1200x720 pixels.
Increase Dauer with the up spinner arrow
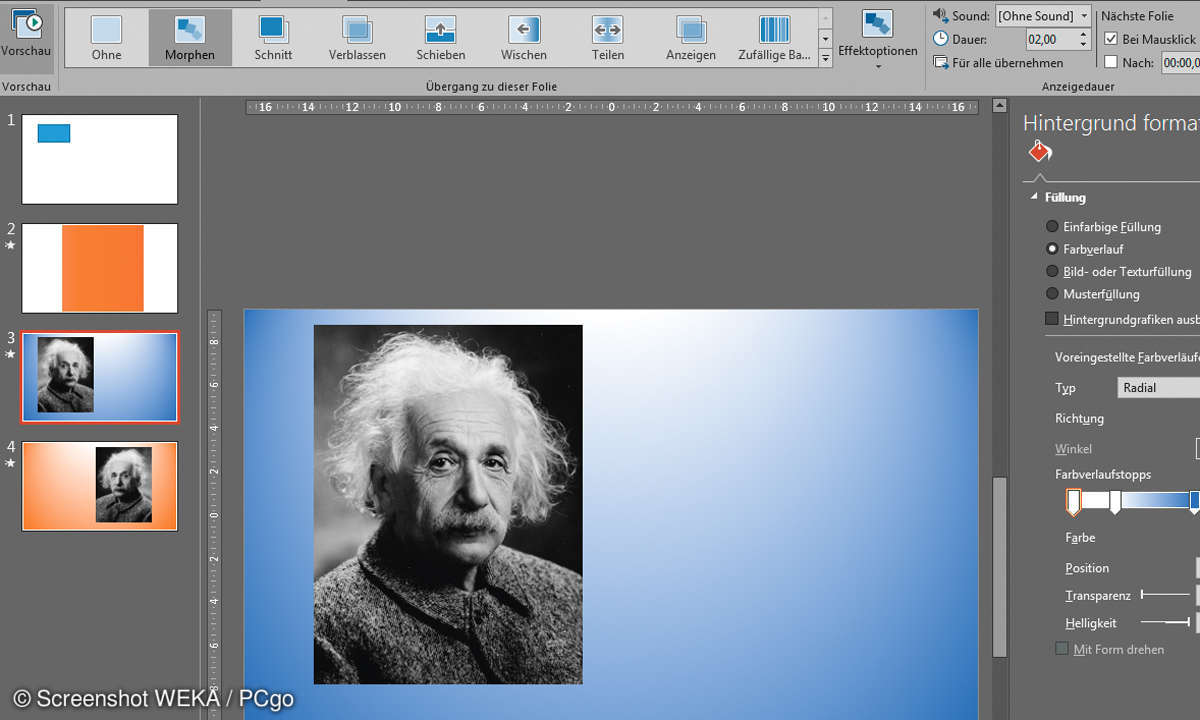(1083, 34)
